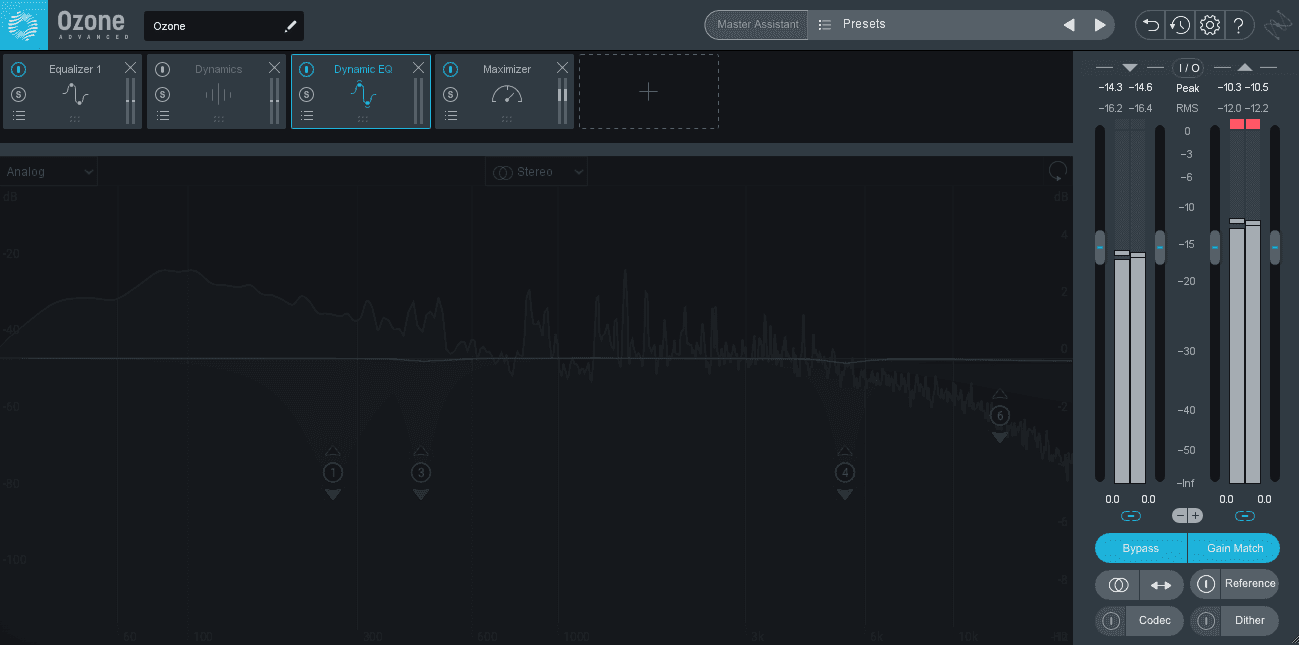1299x645 pixels.
Task: Click the input left gain fader handle
Action: 1100,247
